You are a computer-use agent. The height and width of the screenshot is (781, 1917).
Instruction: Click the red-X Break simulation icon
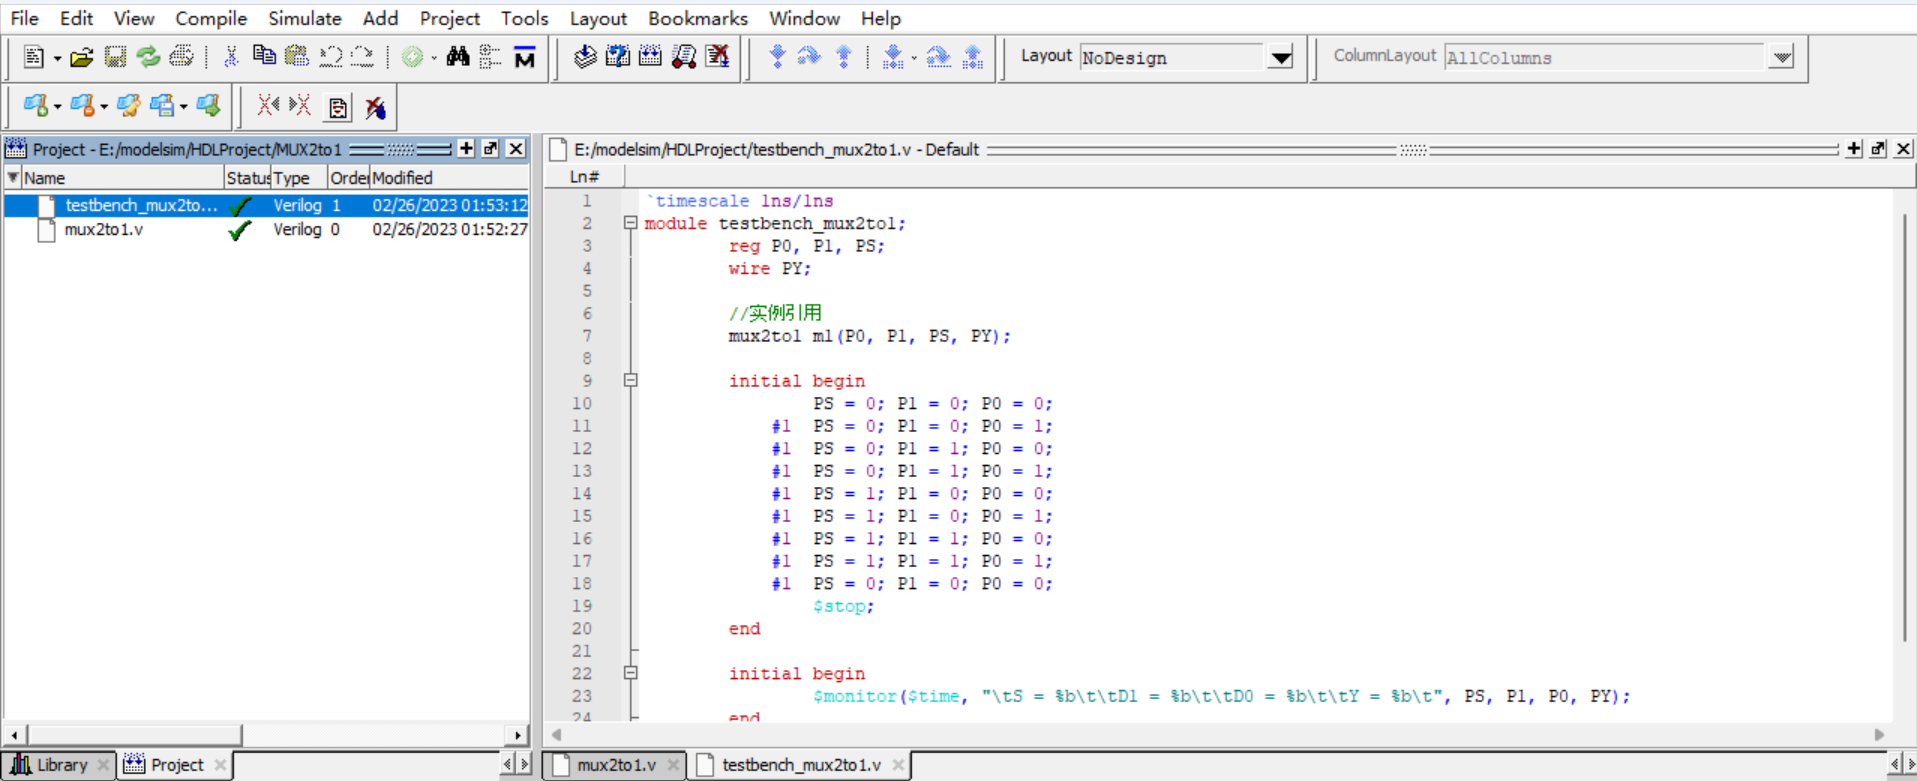tap(717, 57)
